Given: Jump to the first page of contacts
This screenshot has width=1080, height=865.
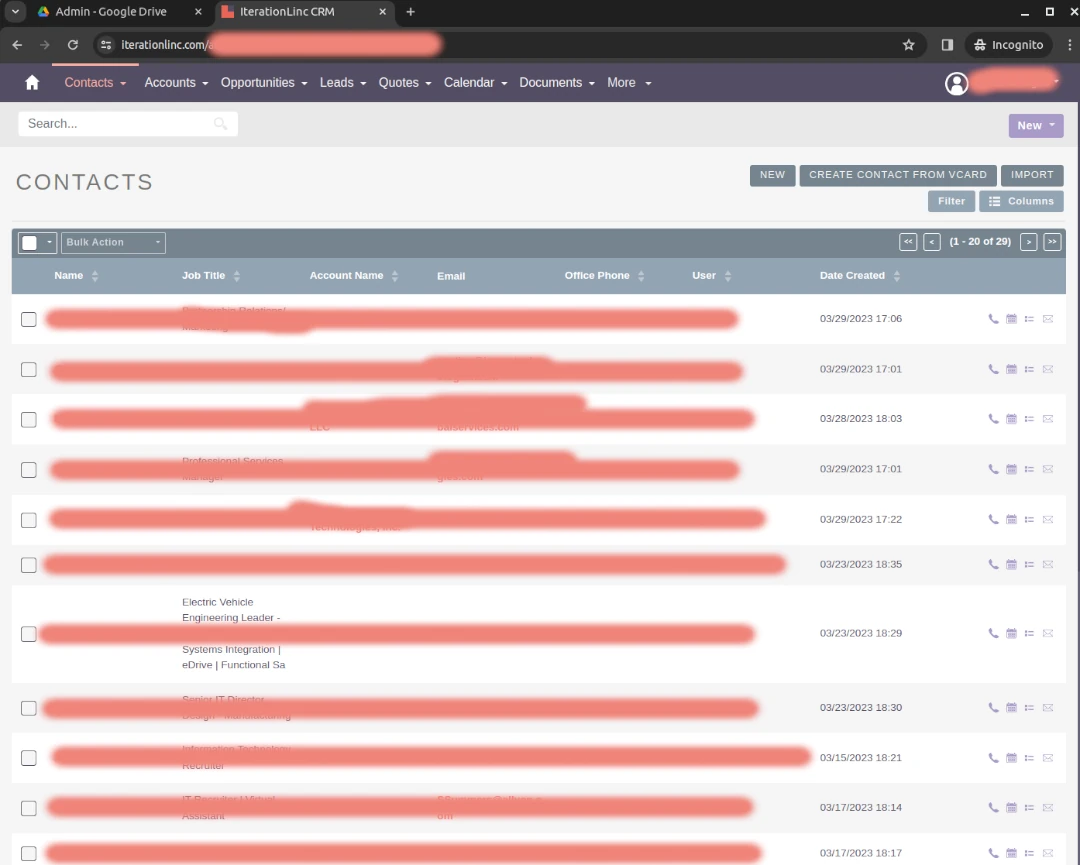Looking at the screenshot, I should tap(908, 242).
